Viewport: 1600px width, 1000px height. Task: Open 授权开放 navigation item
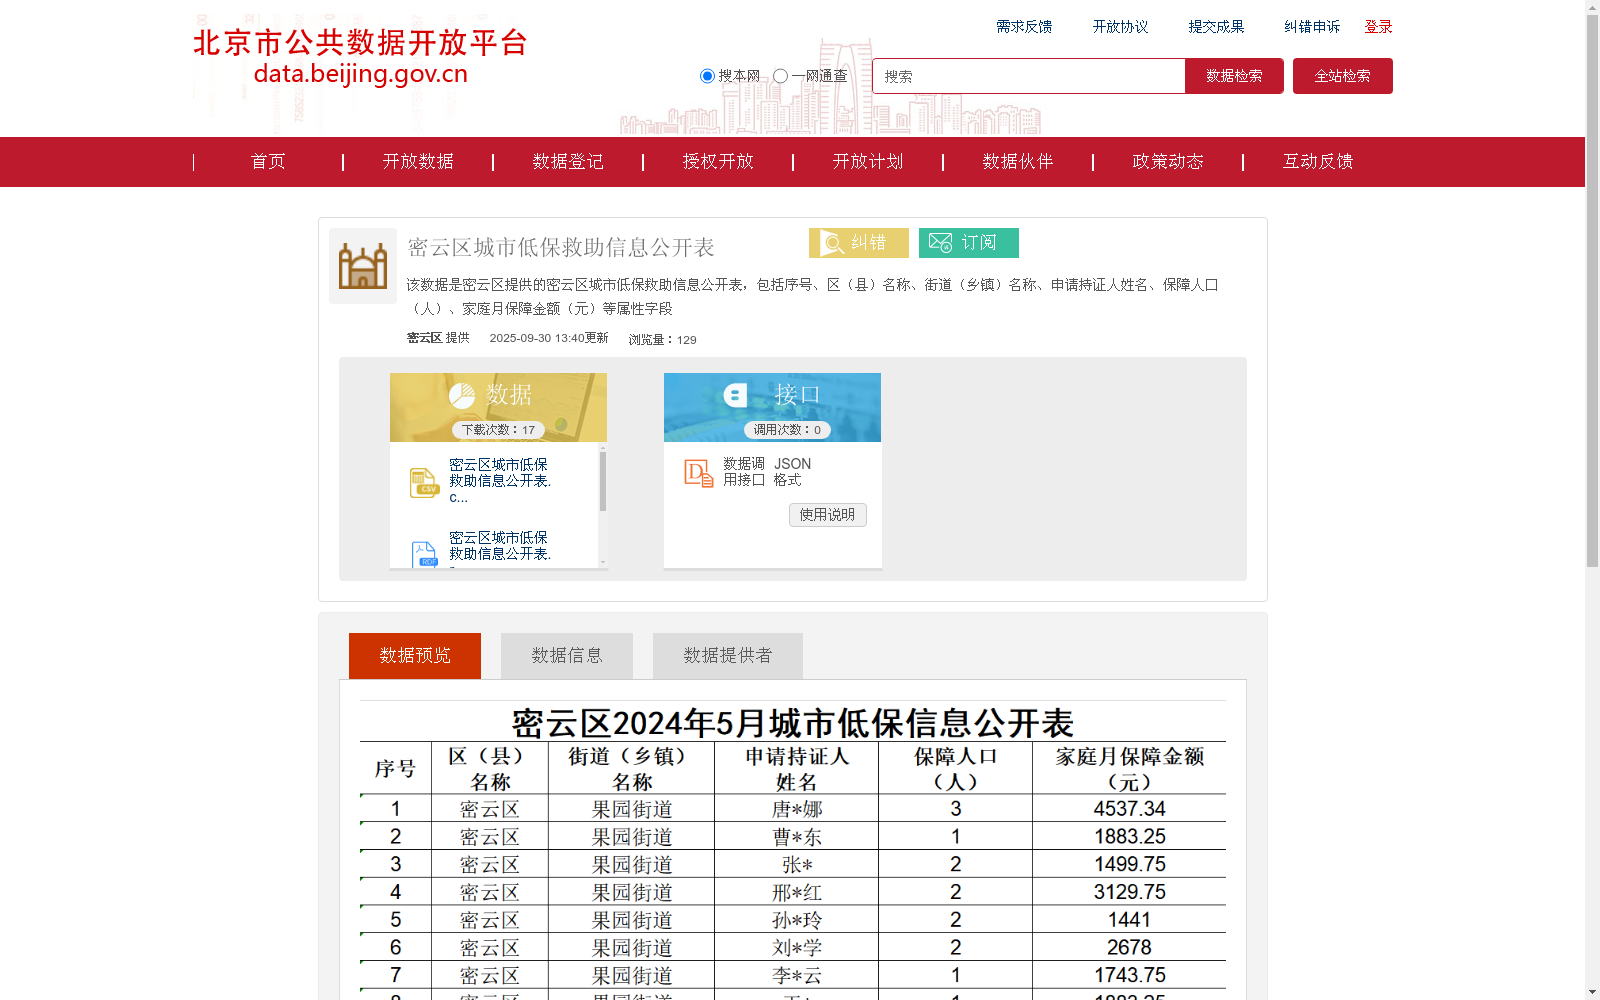(718, 162)
